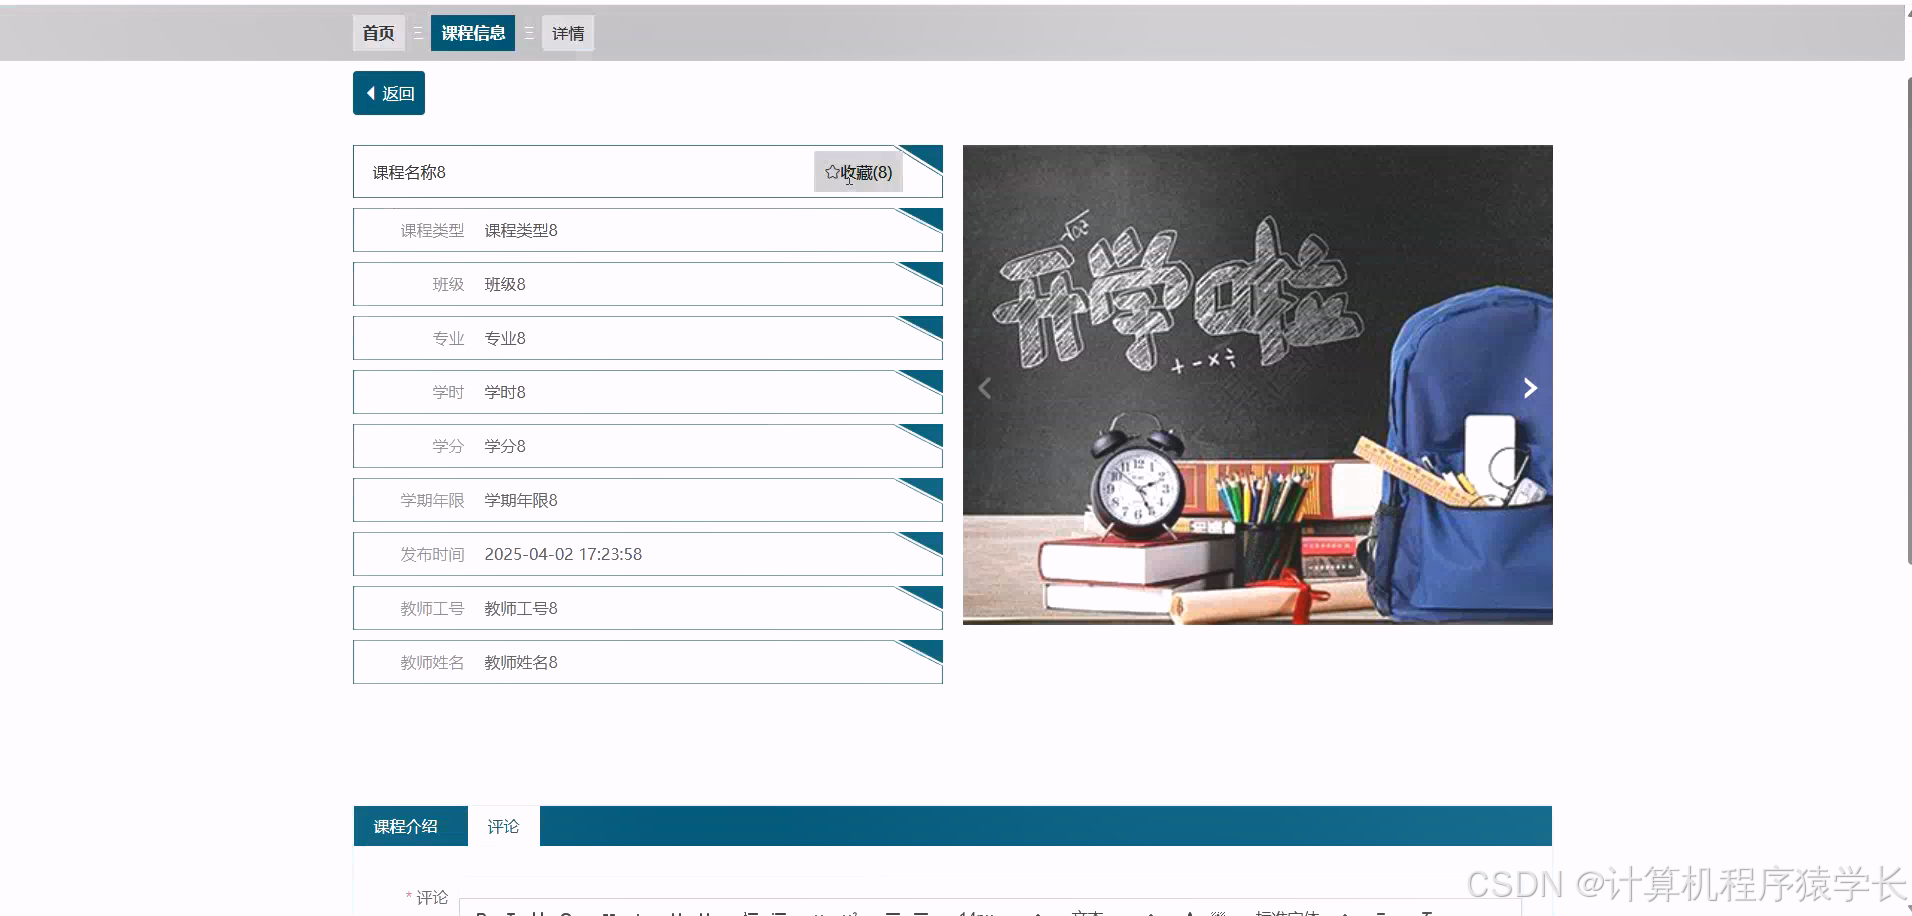This screenshot has height=916, width=1912.
Task: Select the timestamp 2025-04-02 17:23:58
Action: pos(563,554)
